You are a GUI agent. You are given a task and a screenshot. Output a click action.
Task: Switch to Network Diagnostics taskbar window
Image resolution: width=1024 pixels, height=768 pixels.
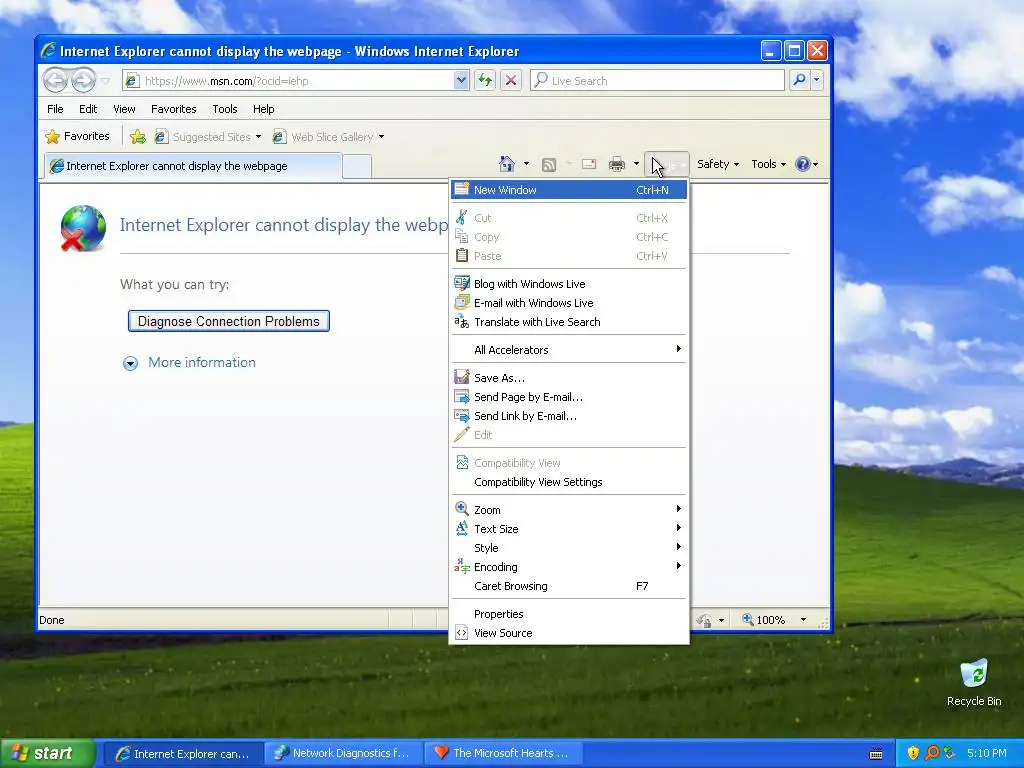click(344, 753)
